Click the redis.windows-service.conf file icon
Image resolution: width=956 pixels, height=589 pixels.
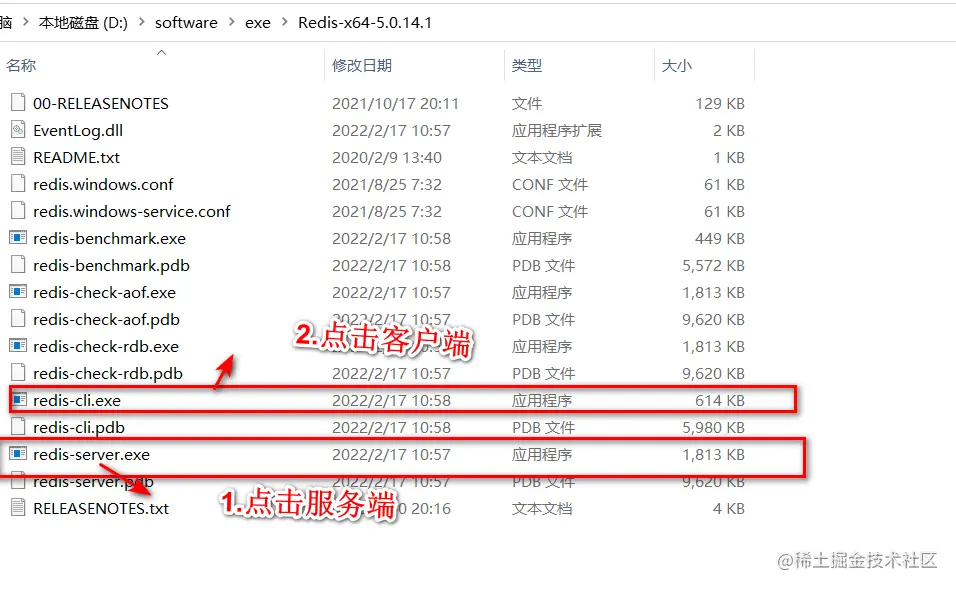click(x=18, y=210)
